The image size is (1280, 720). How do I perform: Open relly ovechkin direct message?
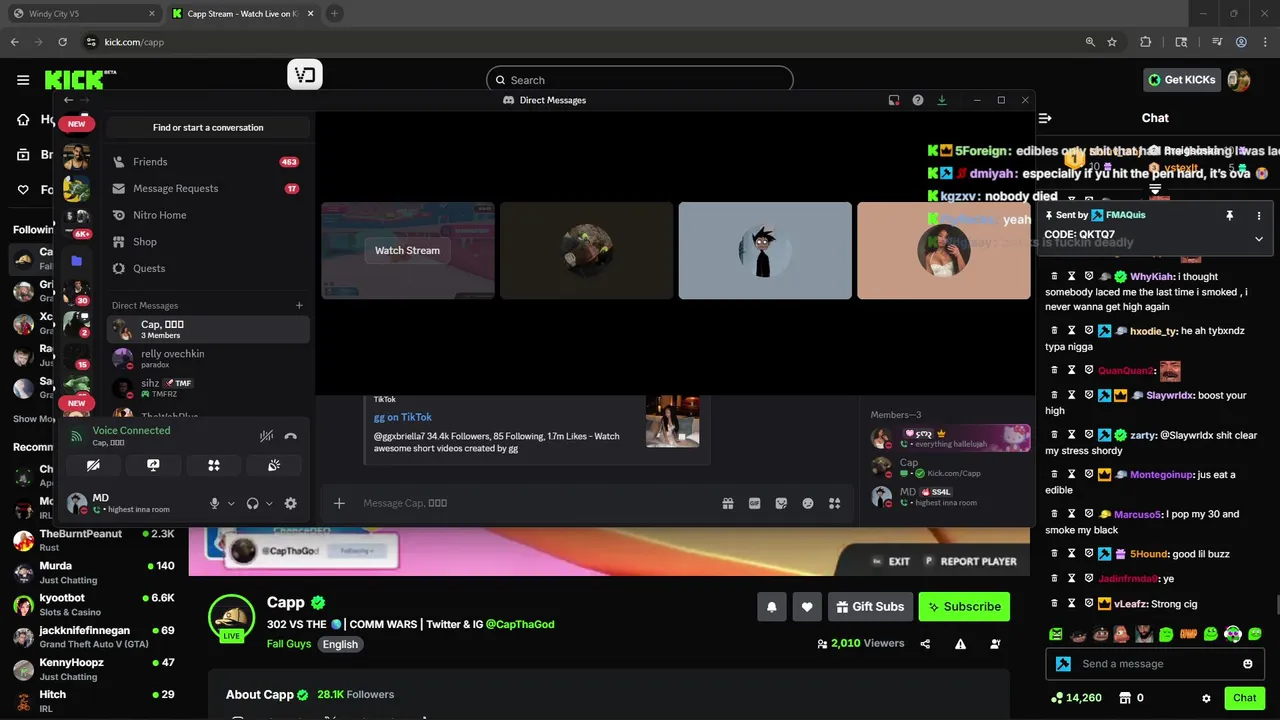point(207,358)
